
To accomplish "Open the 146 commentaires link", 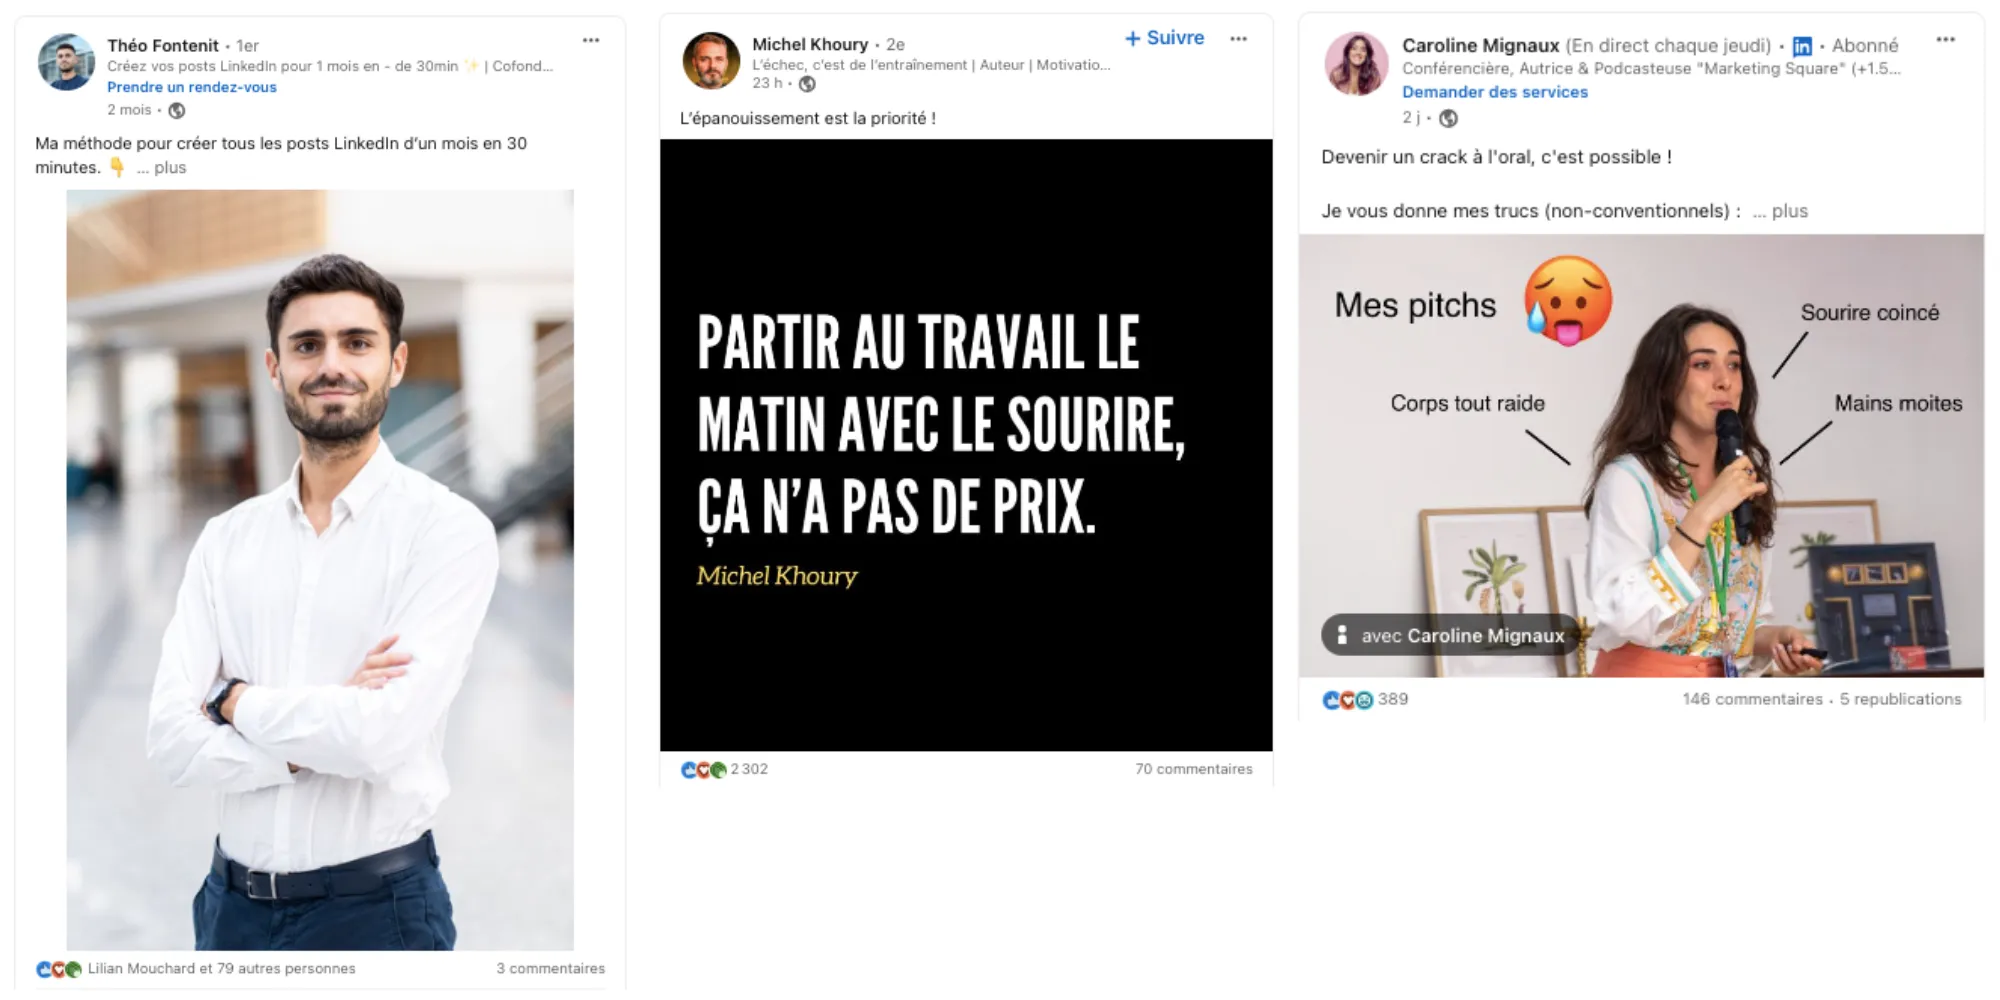I will [1752, 699].
